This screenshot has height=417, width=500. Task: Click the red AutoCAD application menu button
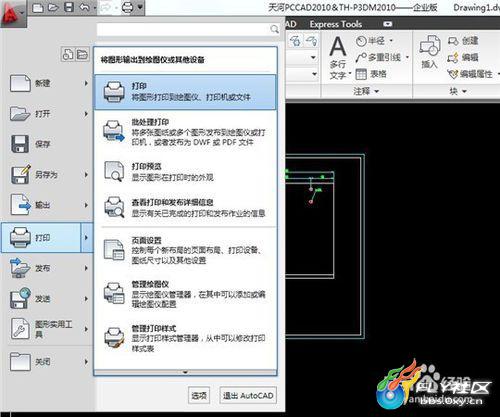12,13
